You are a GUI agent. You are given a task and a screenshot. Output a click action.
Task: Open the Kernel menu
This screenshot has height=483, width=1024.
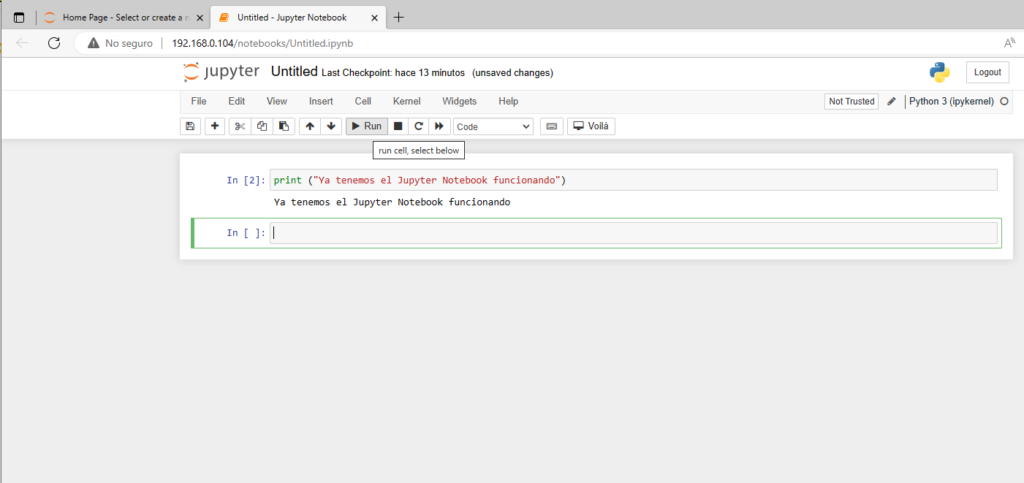[406, 101]
